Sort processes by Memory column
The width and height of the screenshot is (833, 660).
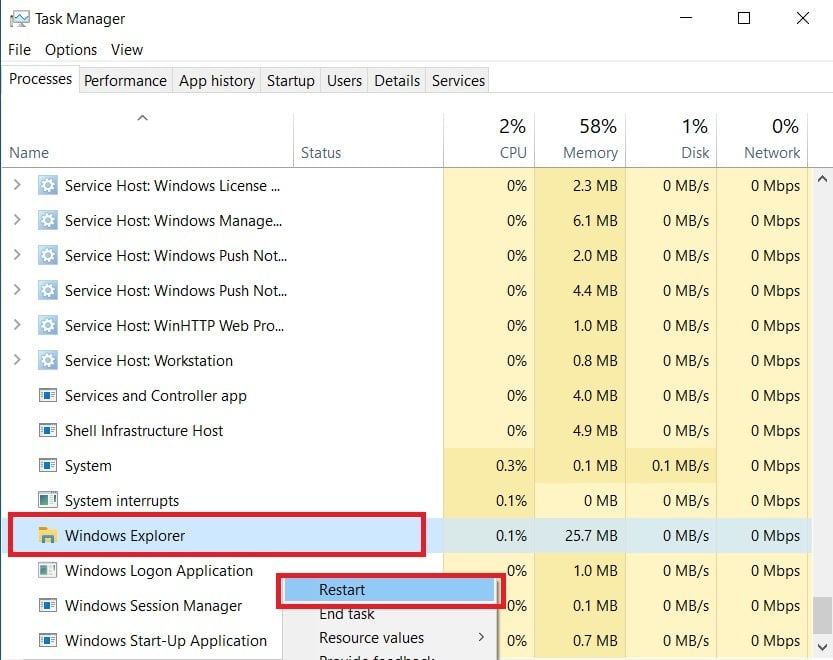[x=580, y=140]
